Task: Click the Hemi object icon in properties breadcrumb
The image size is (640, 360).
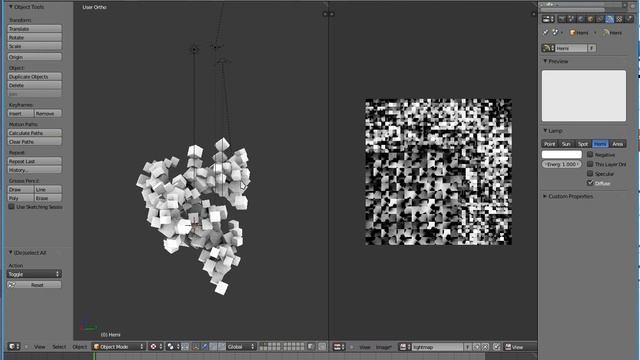Action: 573,33
